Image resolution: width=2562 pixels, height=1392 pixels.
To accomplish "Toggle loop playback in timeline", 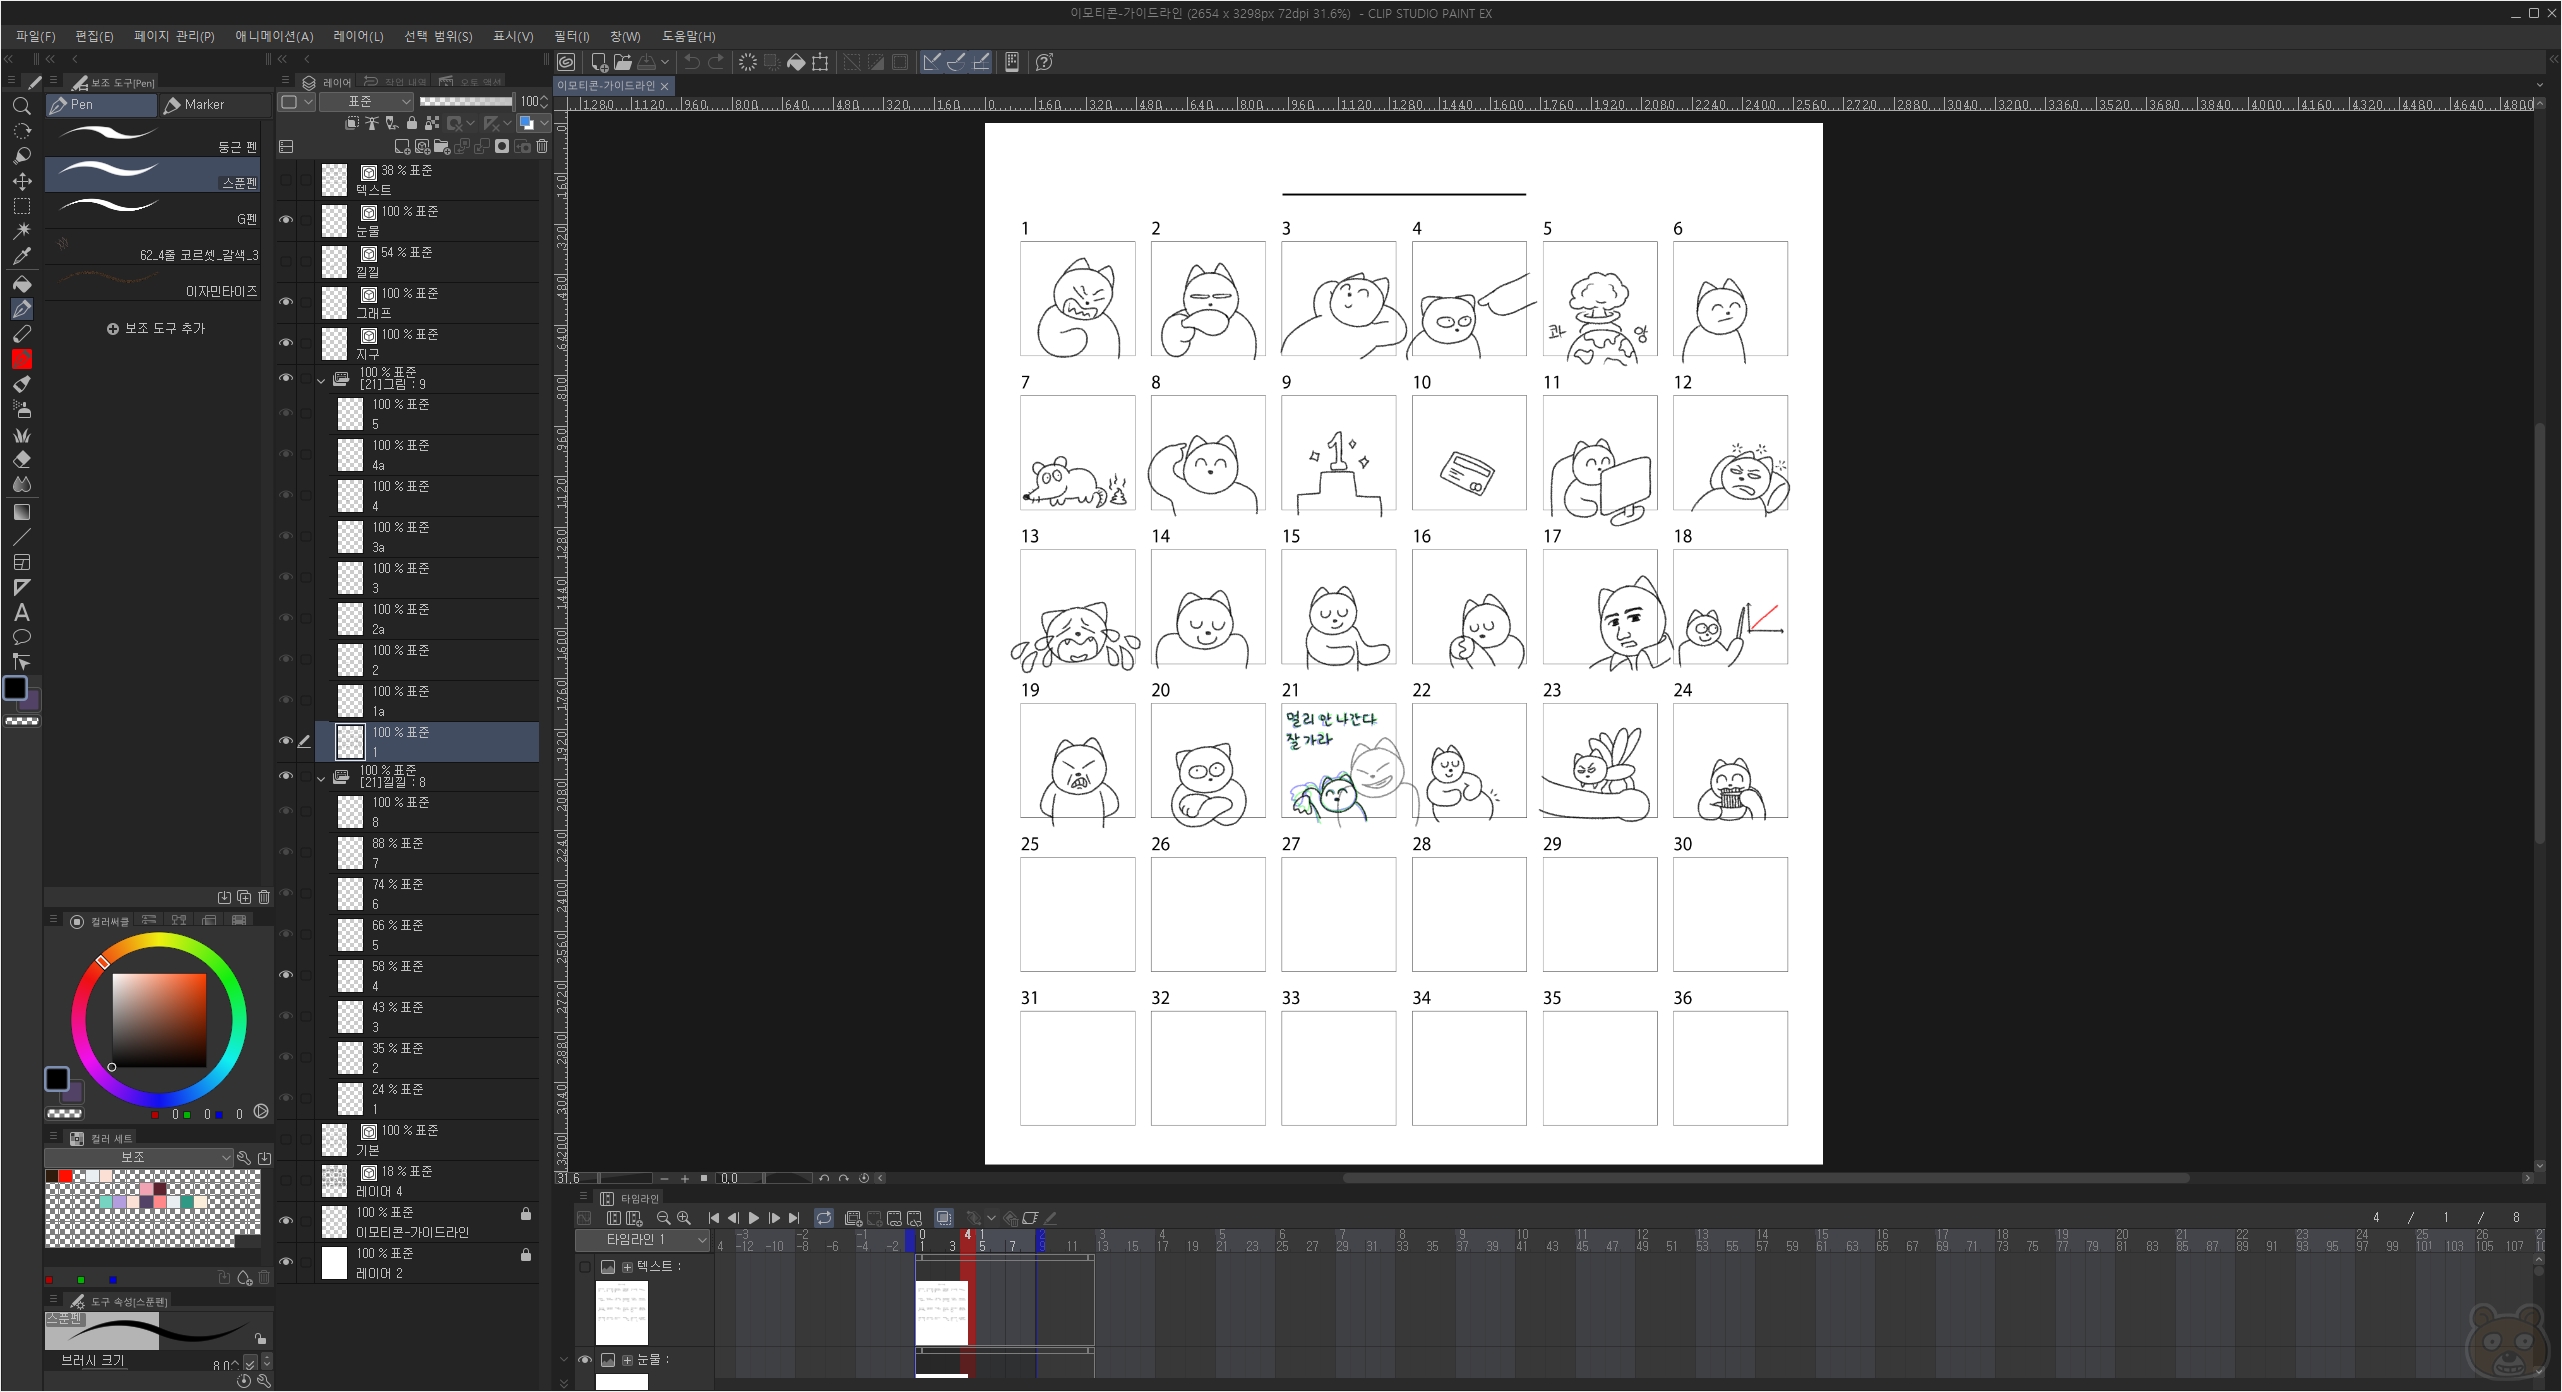I will (823, 1218).
